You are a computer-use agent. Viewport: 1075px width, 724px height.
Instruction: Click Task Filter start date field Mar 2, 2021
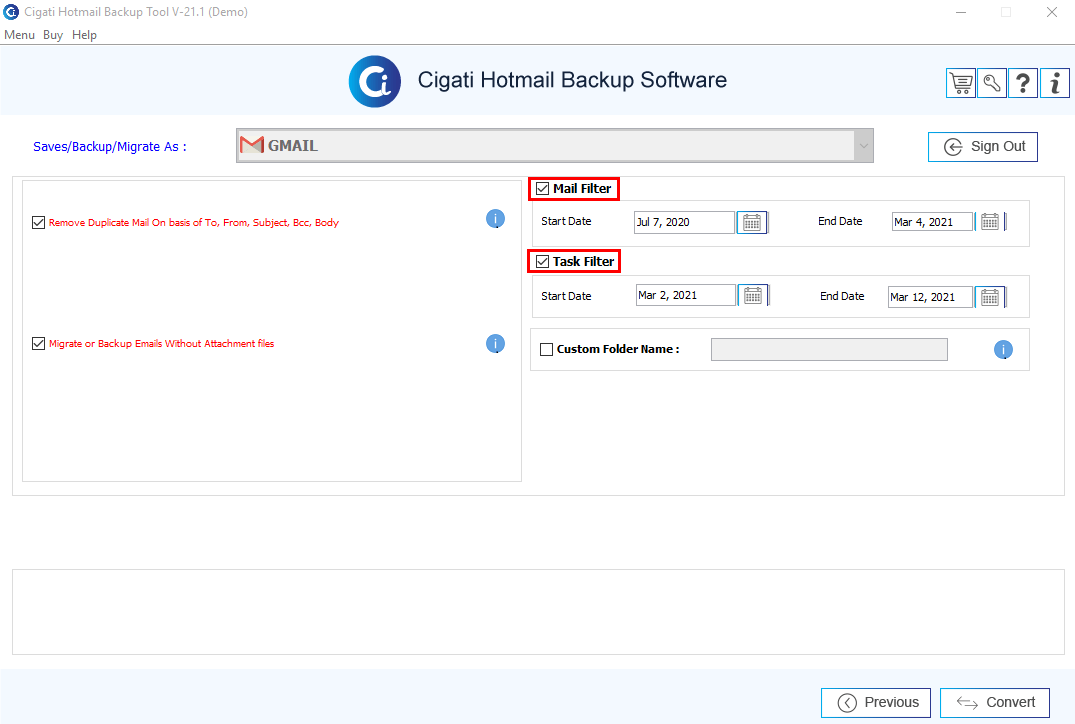point(686,295)
